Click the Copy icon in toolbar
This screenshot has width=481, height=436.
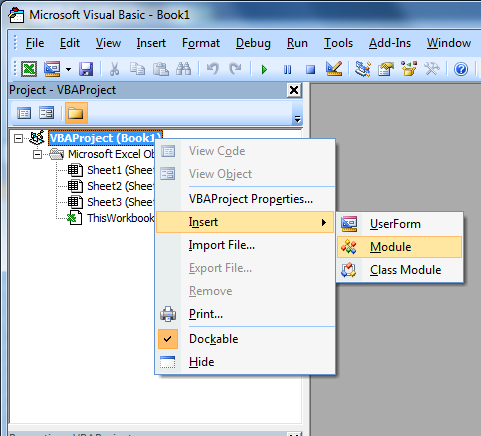(x=137, y=69)
